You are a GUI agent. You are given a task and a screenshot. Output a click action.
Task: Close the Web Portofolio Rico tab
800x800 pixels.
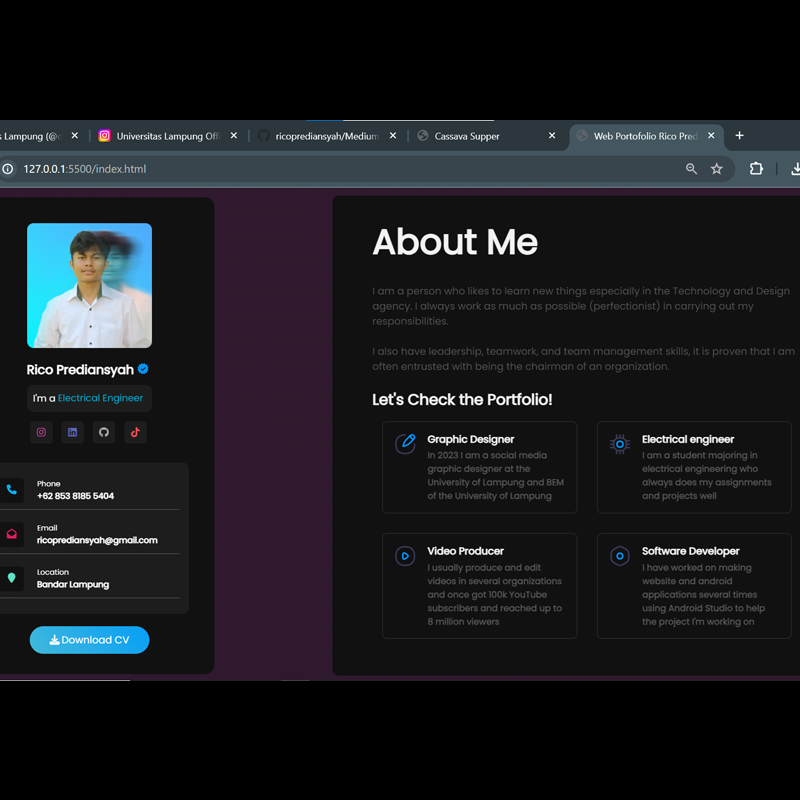tap(712, 136)
